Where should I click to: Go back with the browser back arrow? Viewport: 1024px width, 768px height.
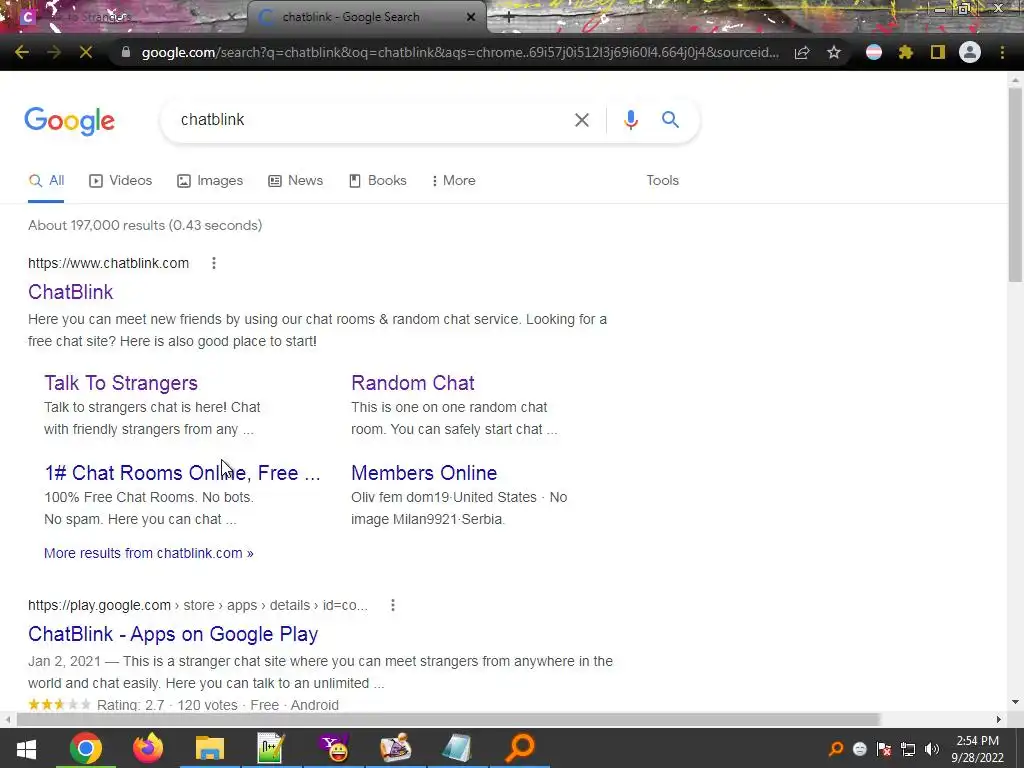pyautogui.click(x=22, y=52)
